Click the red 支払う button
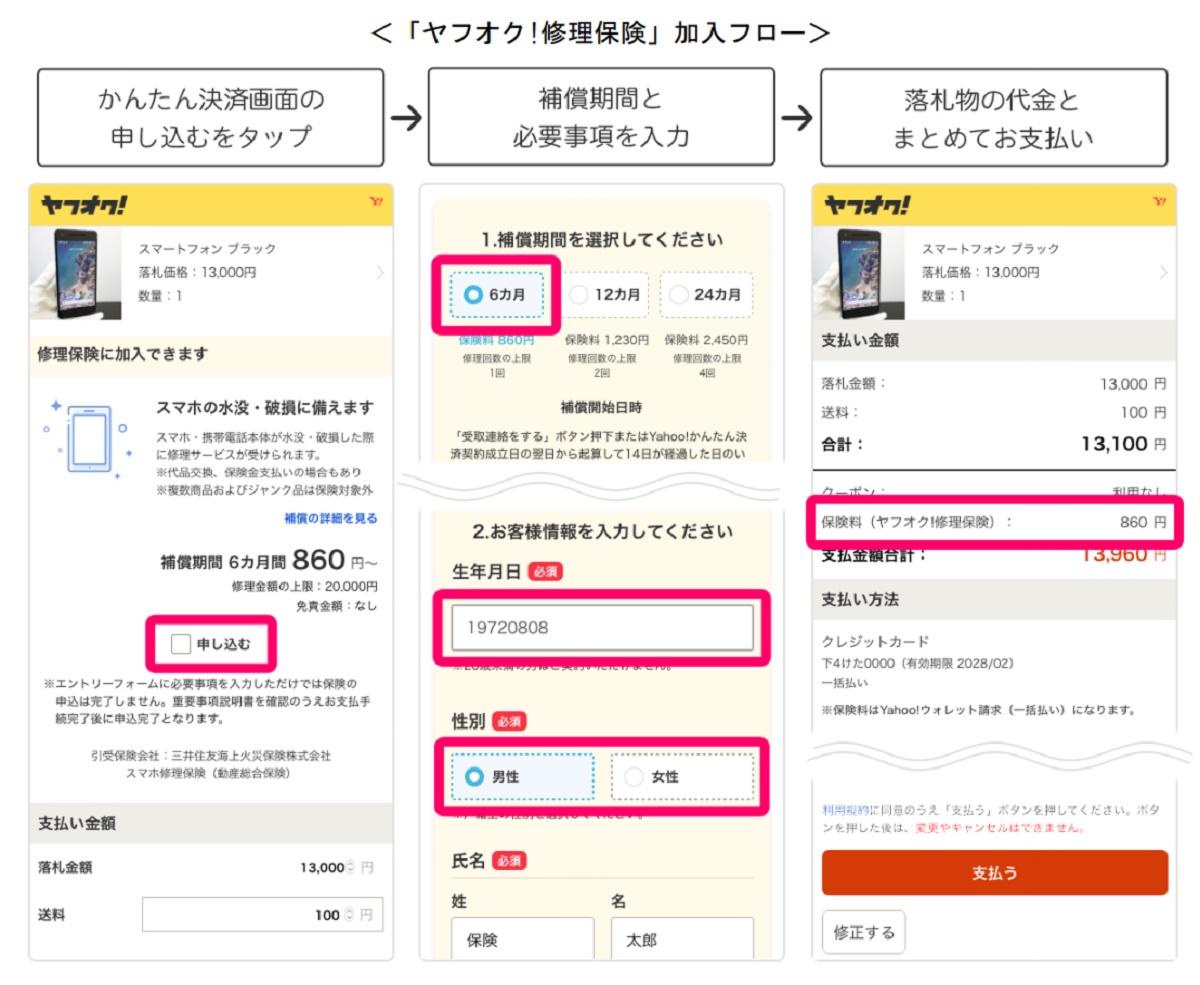This screenshot has height=985, width=1200. (x=995, y=873)
